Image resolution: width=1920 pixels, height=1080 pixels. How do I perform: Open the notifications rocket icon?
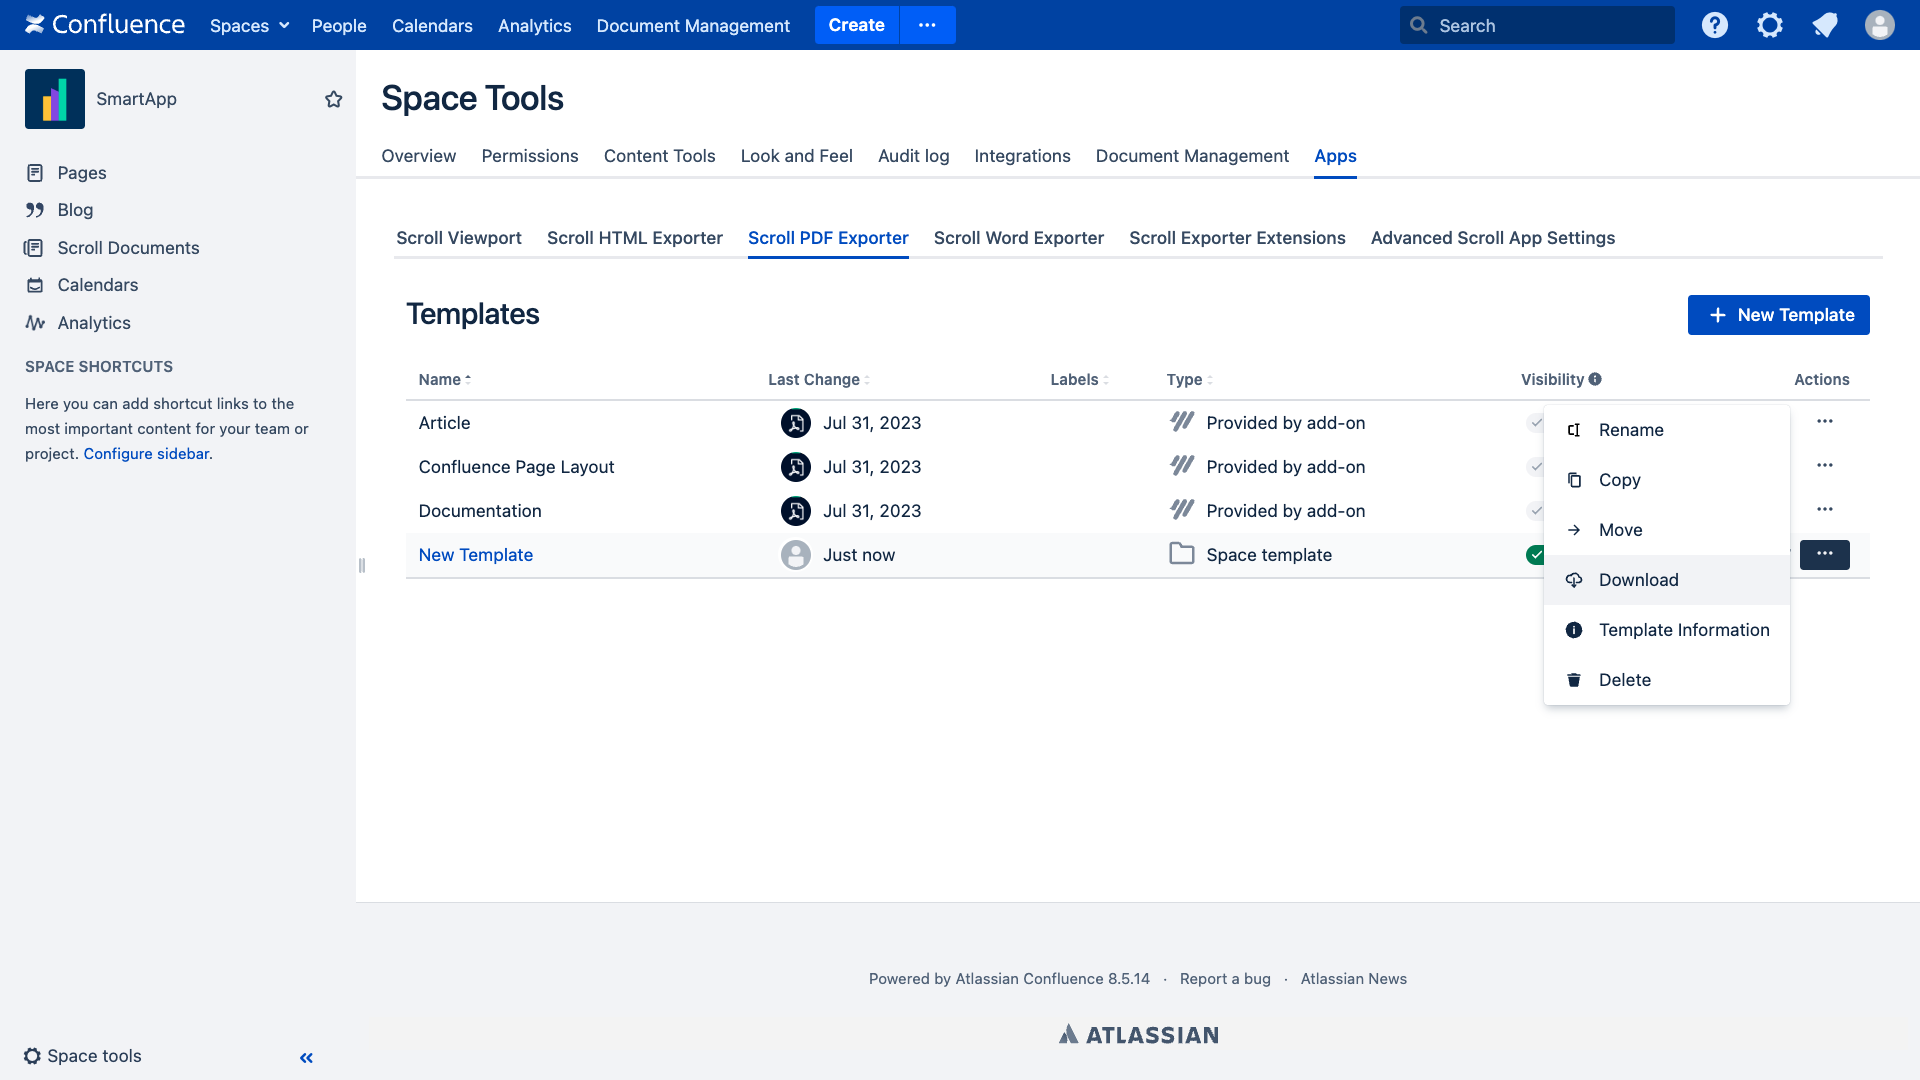click(1824, 25)
